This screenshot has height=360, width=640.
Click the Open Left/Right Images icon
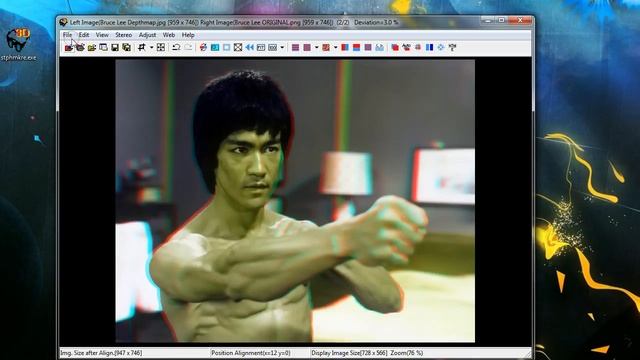click(x=80, y=48)
